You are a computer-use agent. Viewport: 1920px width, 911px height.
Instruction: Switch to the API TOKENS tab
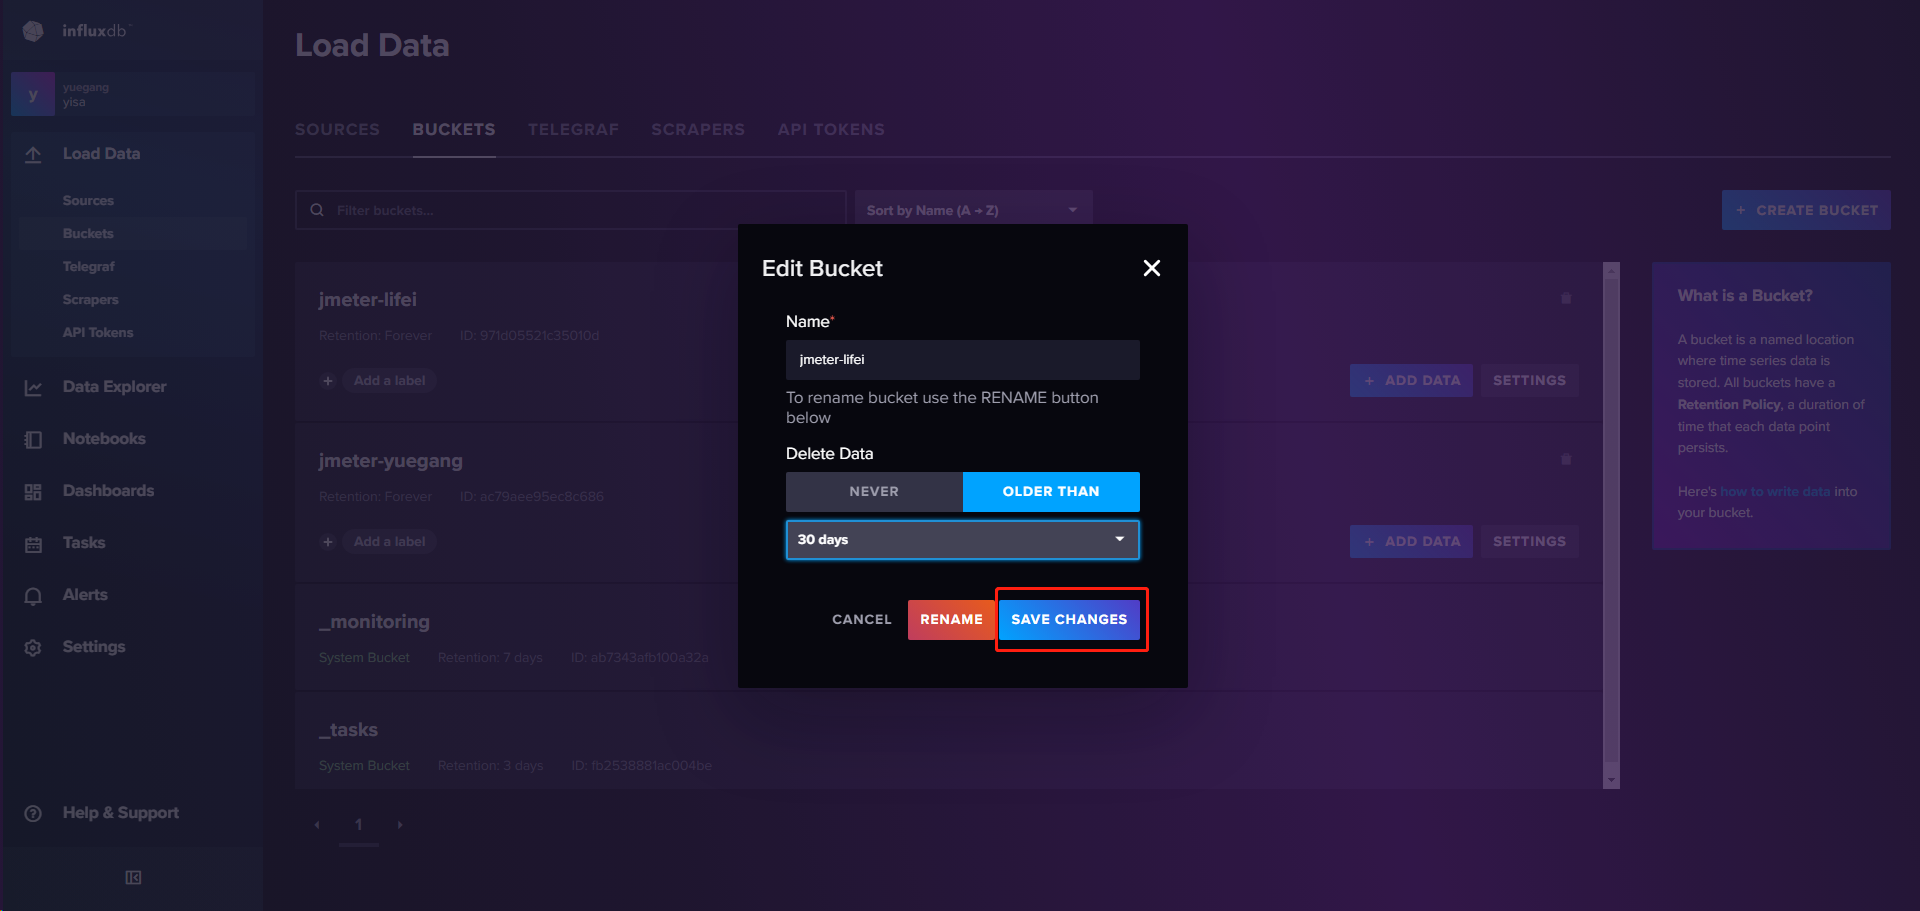[x=831, y=130]
